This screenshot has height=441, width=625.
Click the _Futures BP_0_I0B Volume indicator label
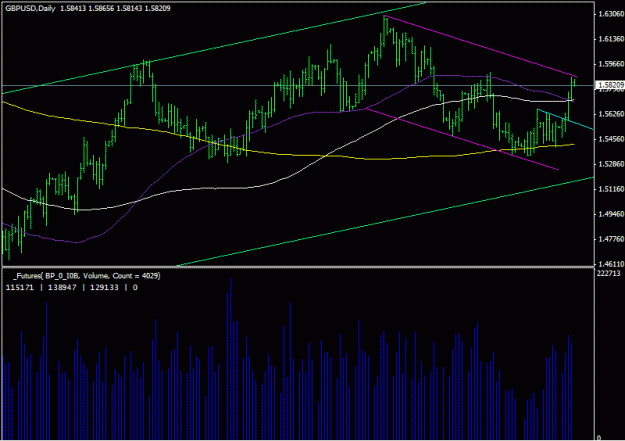86,276
